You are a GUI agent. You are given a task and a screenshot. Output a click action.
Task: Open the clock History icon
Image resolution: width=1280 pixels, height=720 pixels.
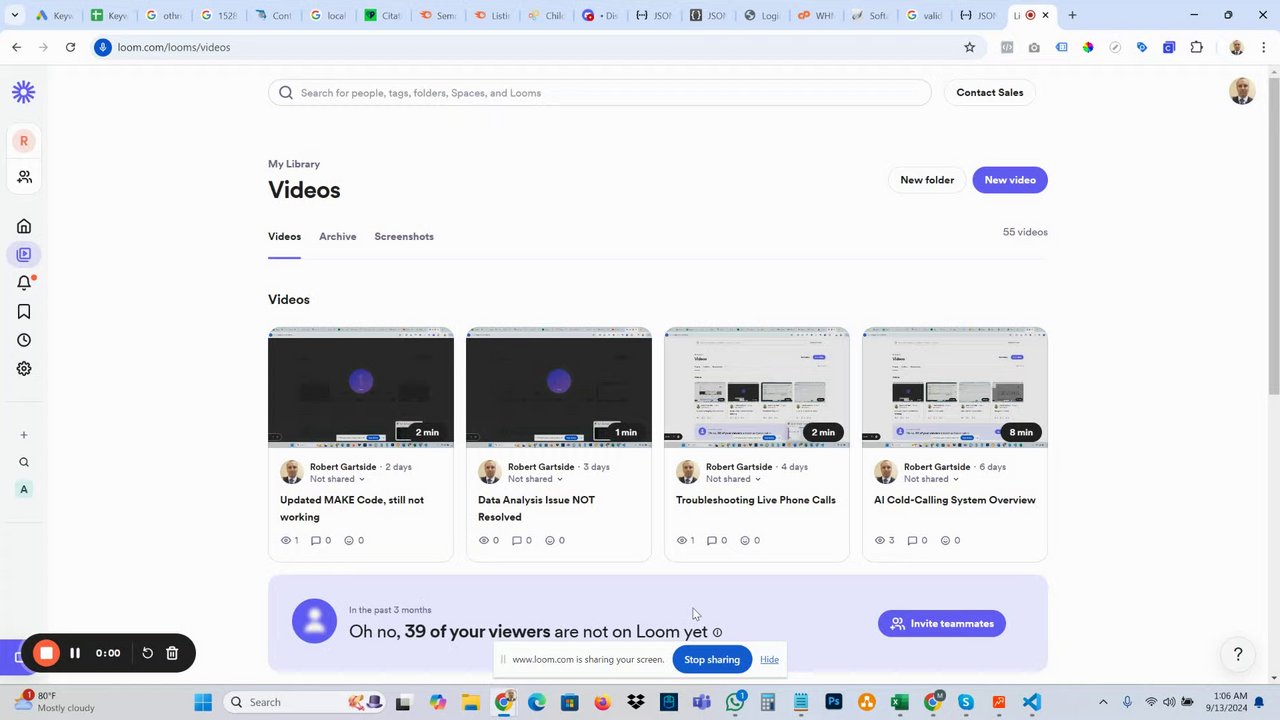tap(24, 340)
